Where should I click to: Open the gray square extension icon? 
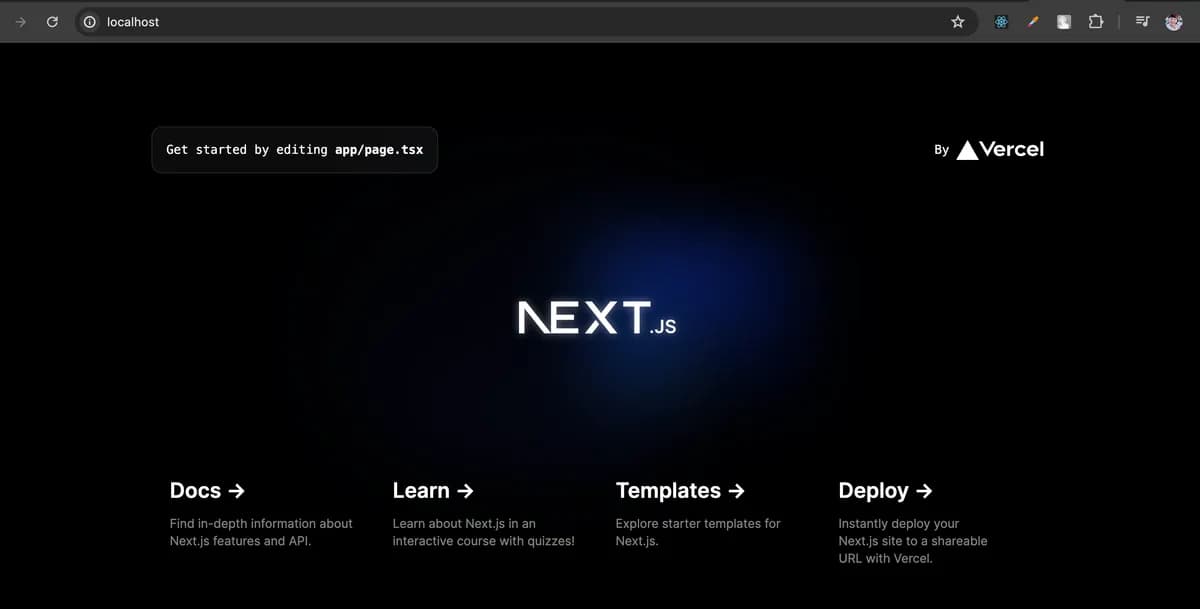click(1065, 22)
